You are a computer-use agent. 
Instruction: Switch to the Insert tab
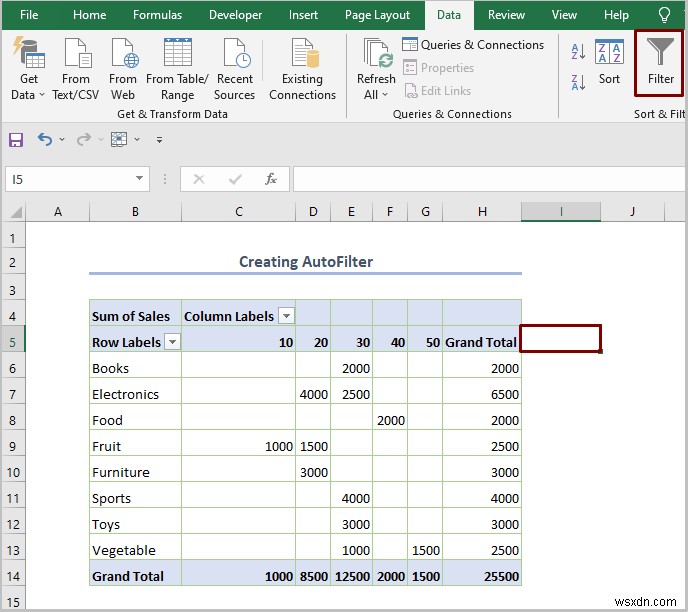[303, 15]
